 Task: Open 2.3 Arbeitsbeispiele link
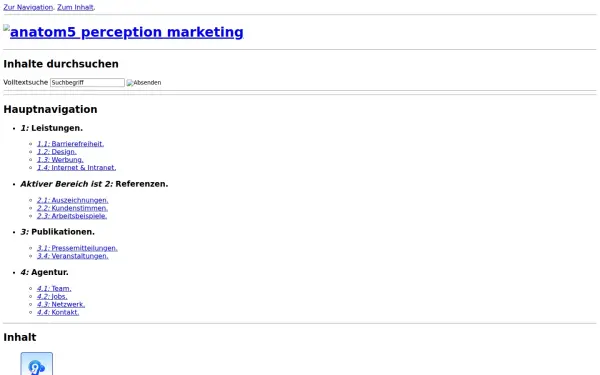click(72, 216)
